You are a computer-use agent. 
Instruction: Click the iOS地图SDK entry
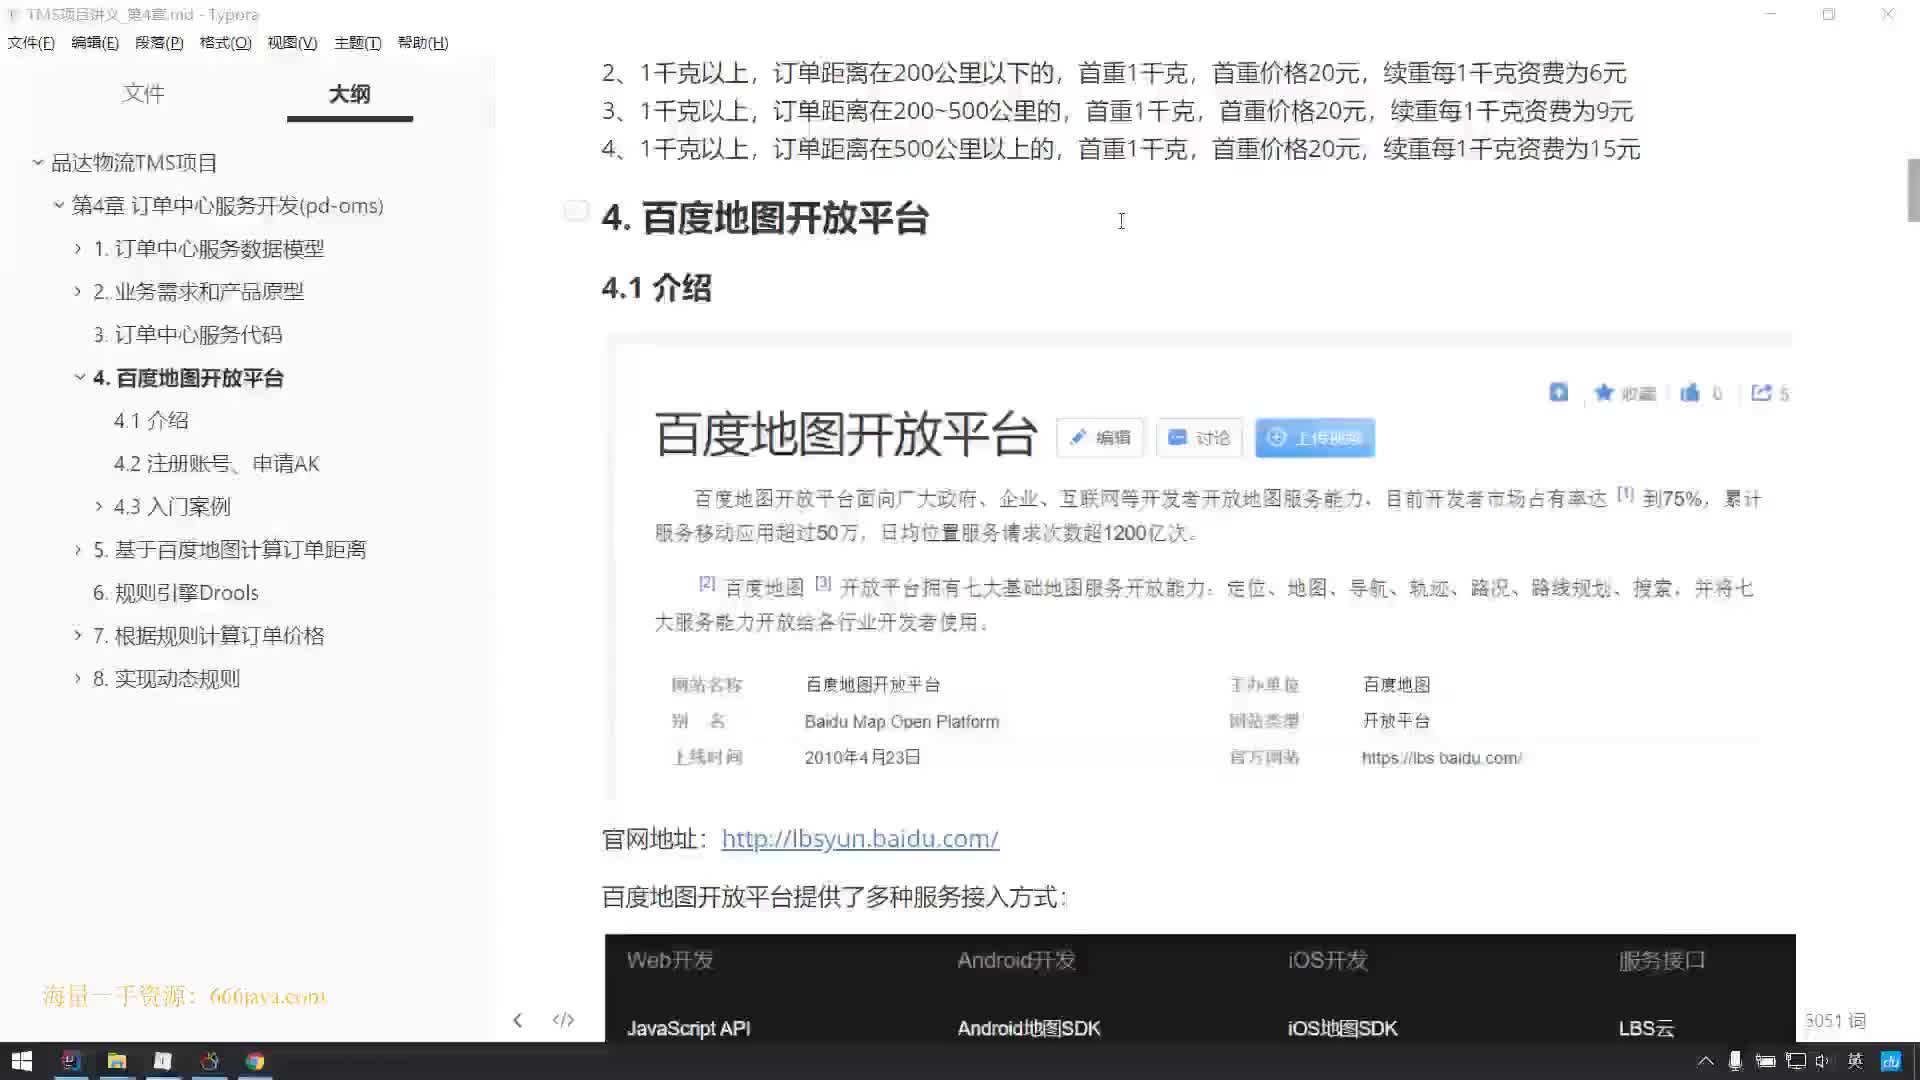[1342, 1028]
